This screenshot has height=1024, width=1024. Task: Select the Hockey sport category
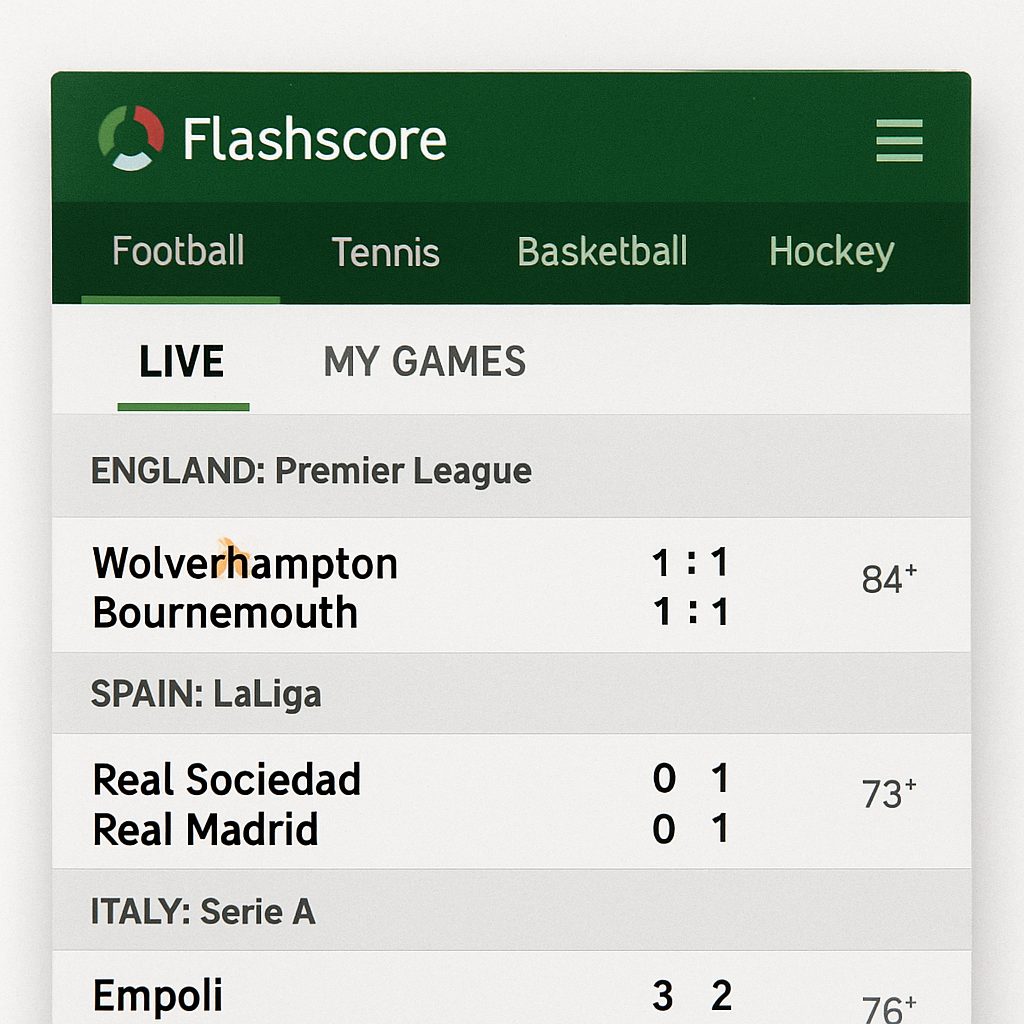point(831,253)
